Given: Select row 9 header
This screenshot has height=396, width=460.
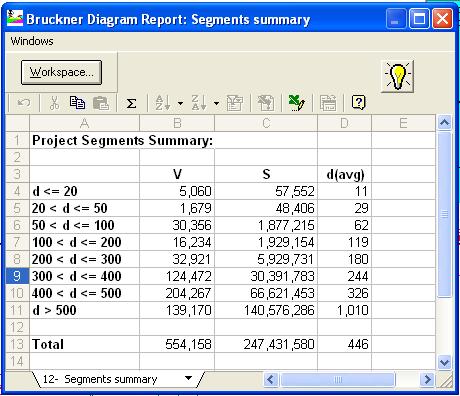Looking at the screenshot, I should [x=17, y=276].
